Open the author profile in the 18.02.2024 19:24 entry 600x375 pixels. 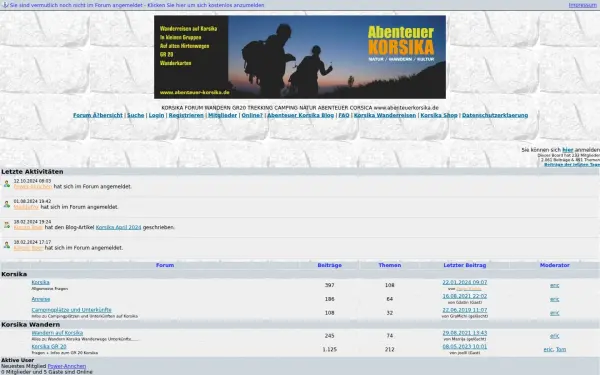coord(28,227)
